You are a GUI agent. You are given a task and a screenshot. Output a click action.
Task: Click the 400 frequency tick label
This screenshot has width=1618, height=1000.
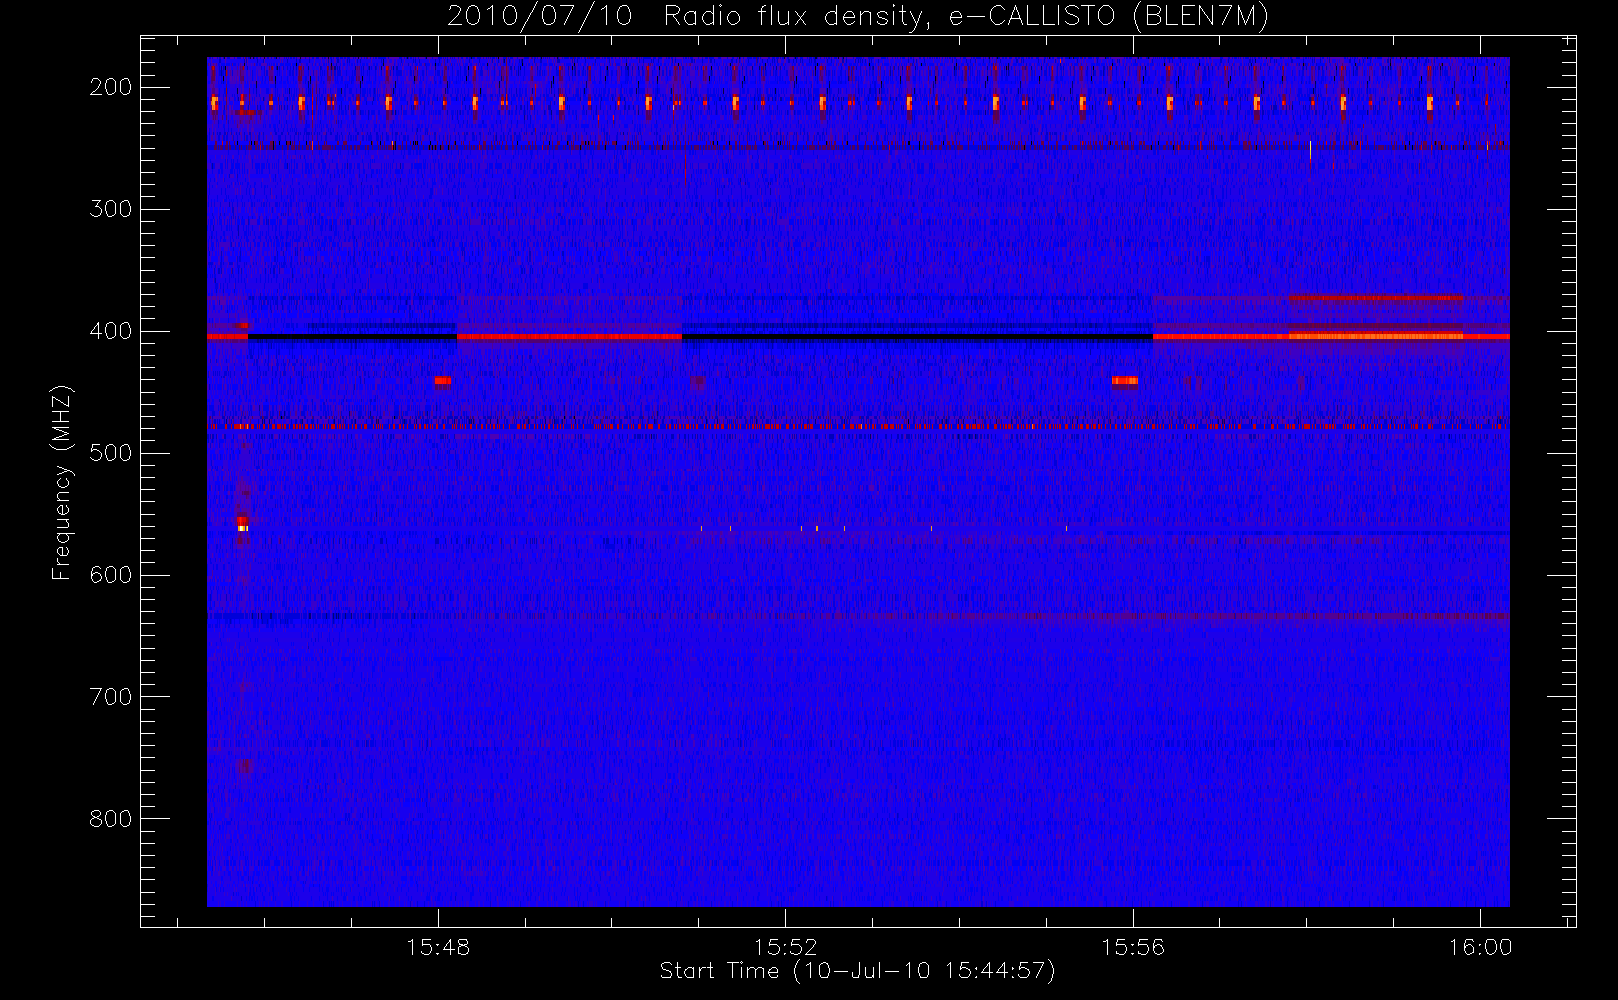pos(110,331)
